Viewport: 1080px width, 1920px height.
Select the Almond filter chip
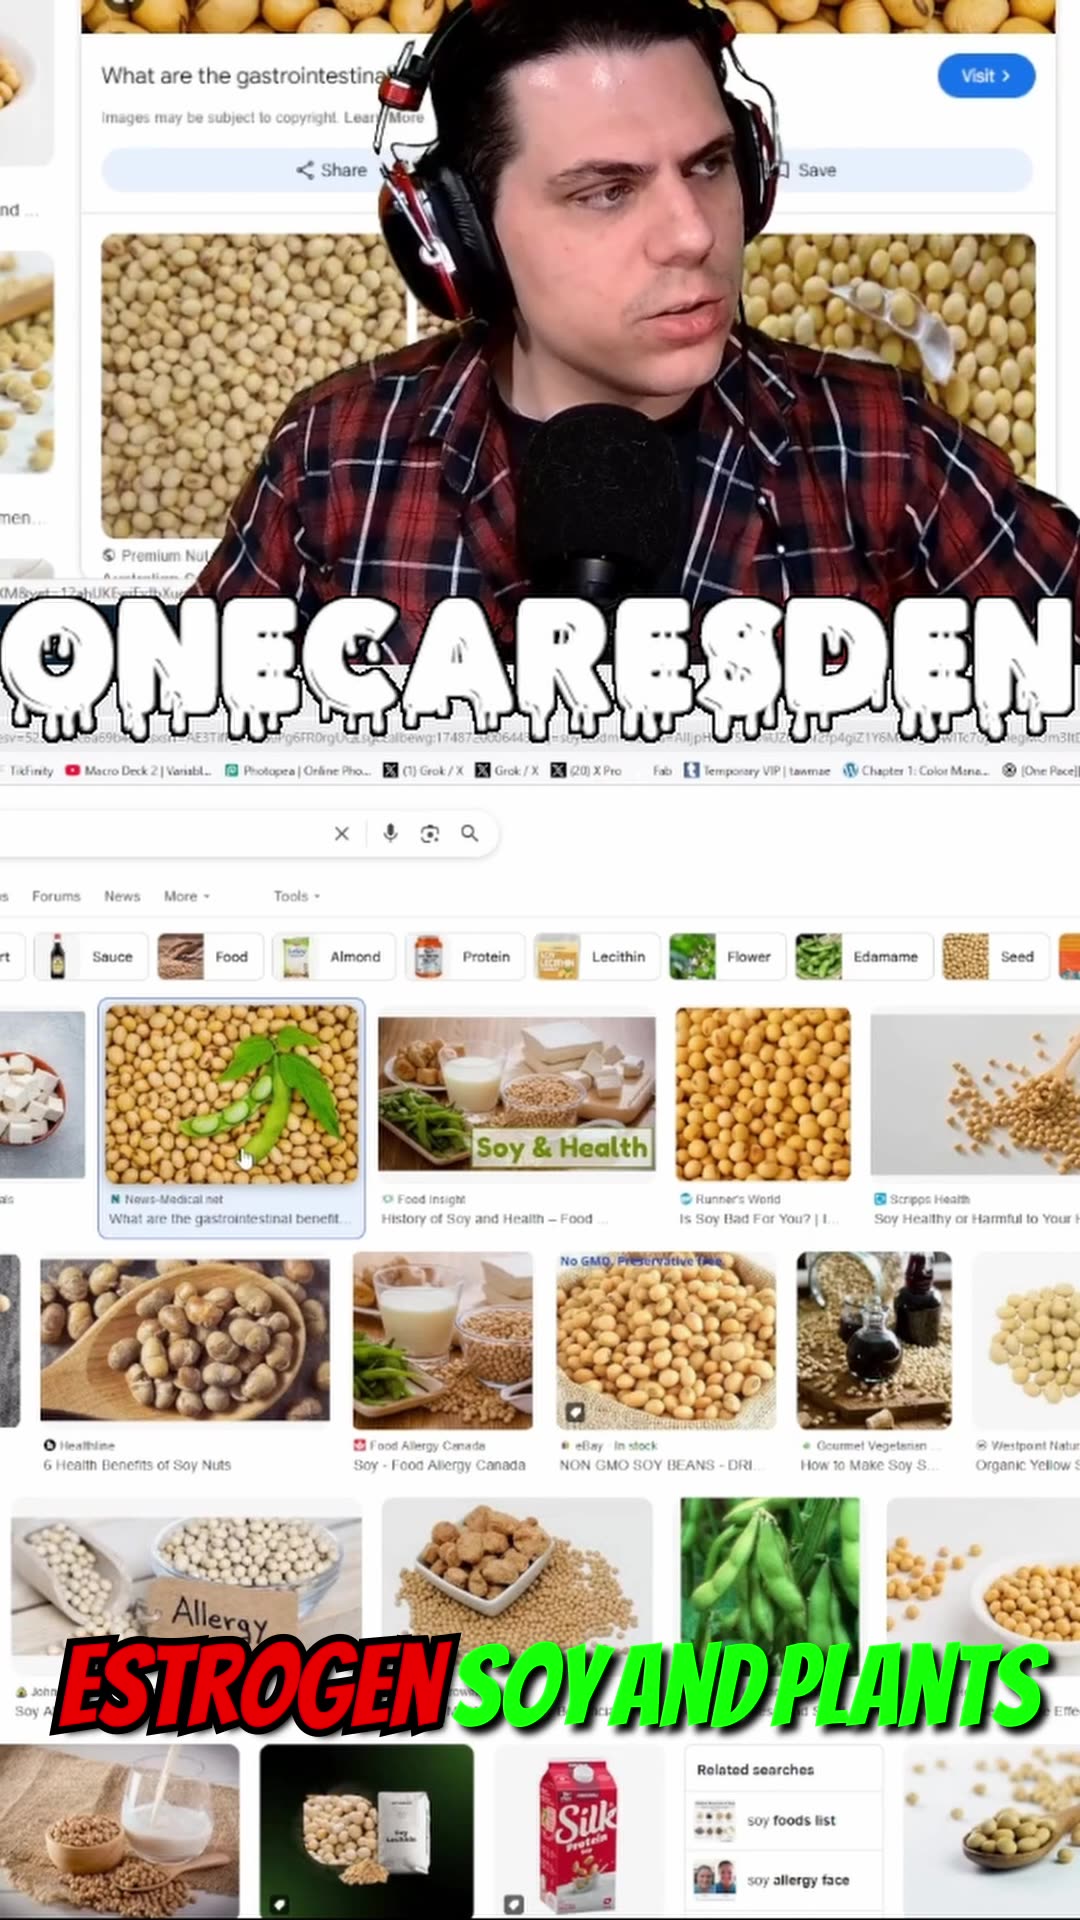click(333, 956)
